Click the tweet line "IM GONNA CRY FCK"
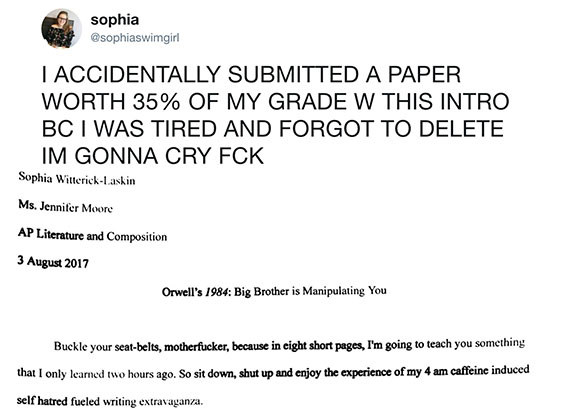565x409 pixels. (153, 156)
